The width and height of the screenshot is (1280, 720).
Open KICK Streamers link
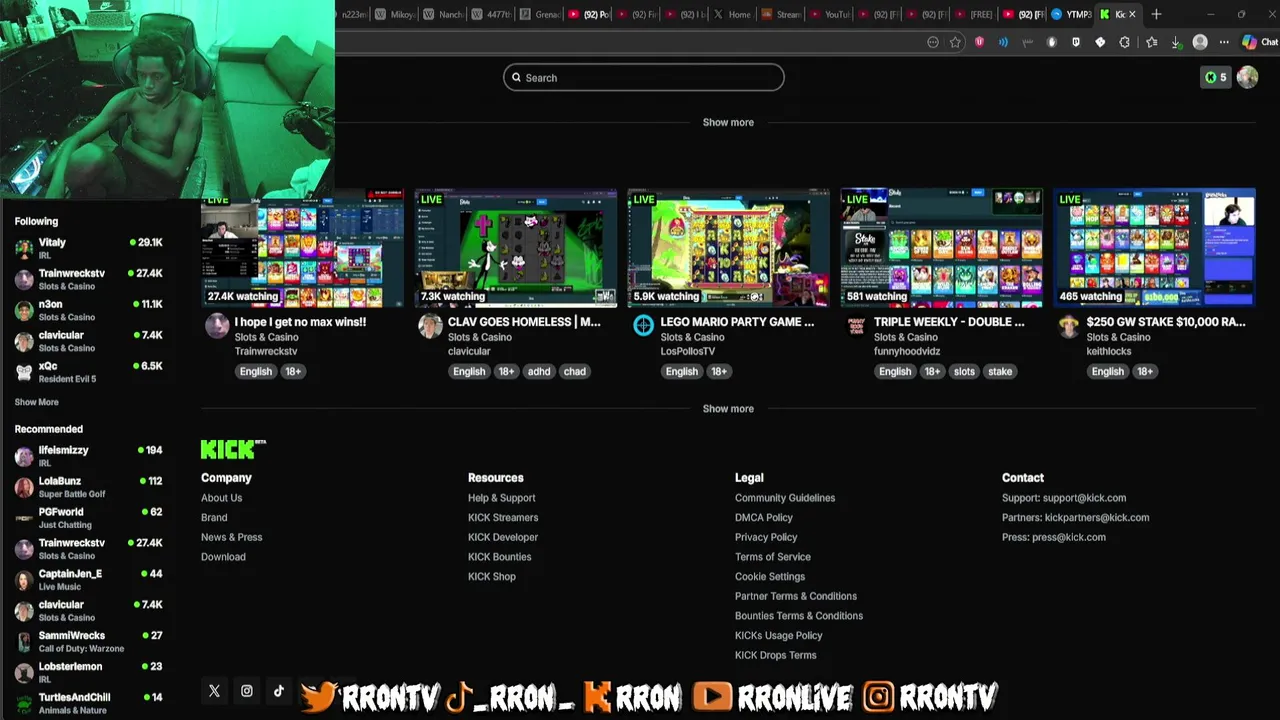[x=503, y=517]
